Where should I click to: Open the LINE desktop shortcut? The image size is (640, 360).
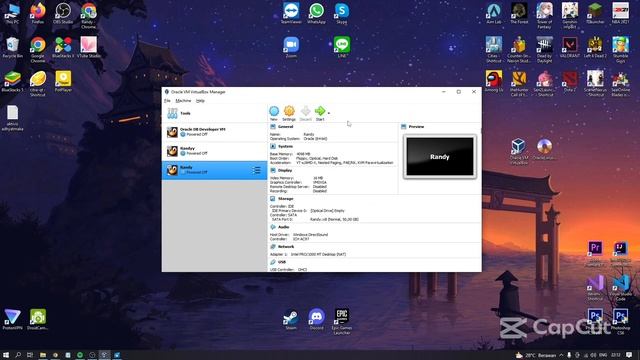coord(342,47)
